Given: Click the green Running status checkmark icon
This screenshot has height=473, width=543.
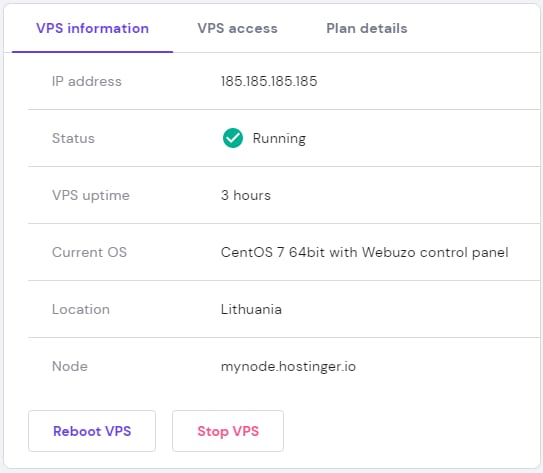Looking at the screenshot, I should coord(233,138).
